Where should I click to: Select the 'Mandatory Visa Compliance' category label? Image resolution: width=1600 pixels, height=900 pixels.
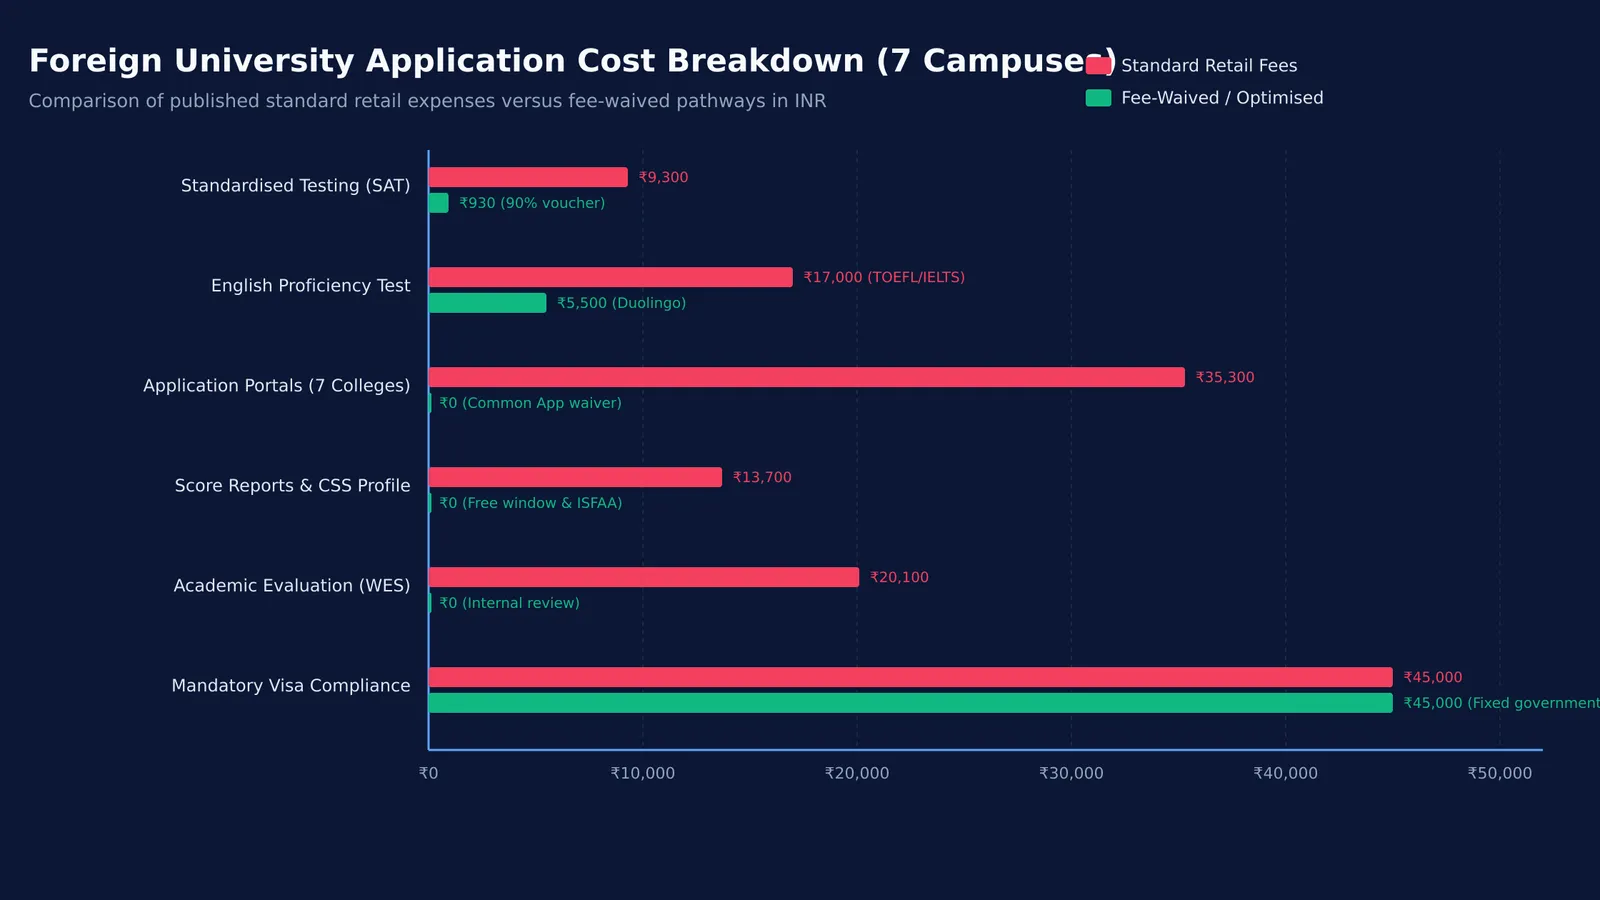point(291,686)
